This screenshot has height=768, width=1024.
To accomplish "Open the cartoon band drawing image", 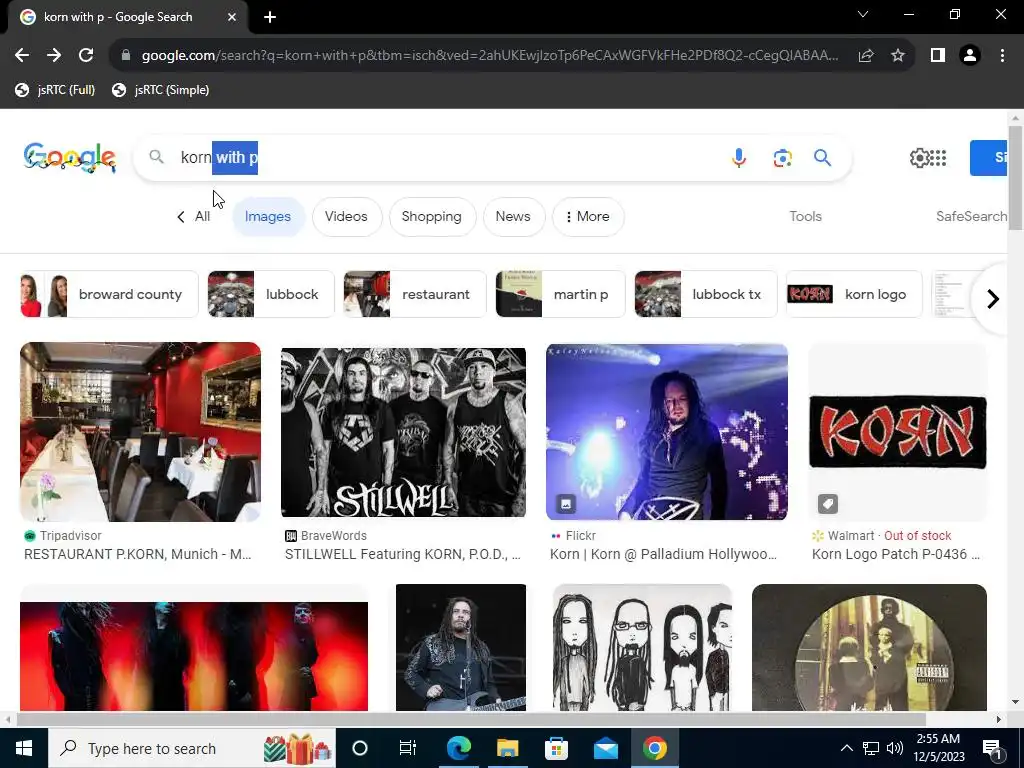I will tap(642, 647).
